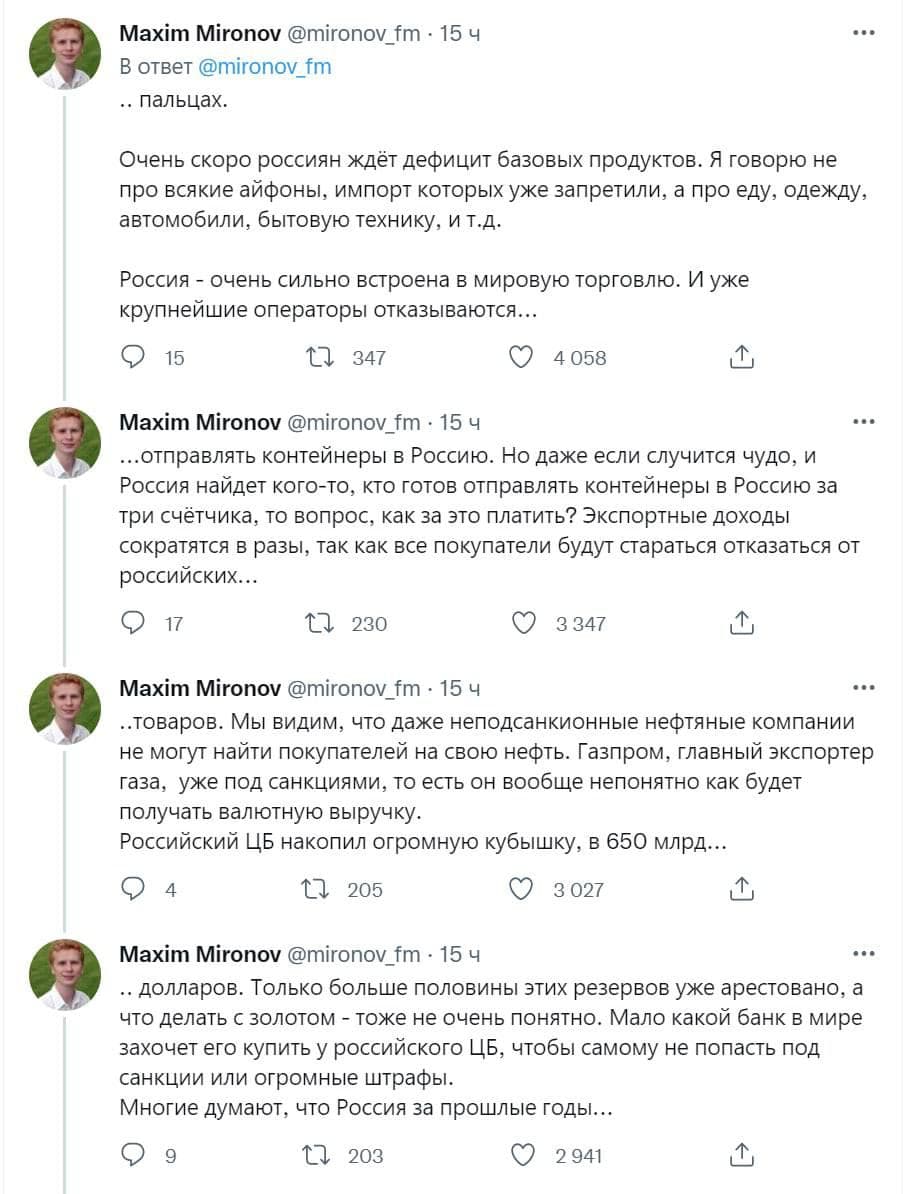This screenshot has height=1194, width=919.
Task: Like the tweet with 4 058 likes
Action: click(521, 357)
